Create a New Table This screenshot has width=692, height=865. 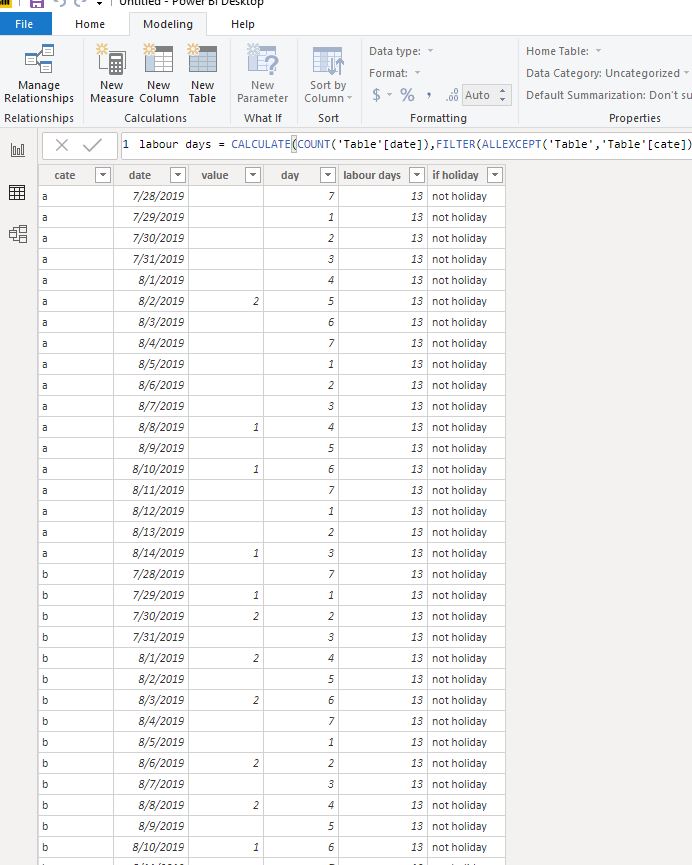pos(202,74)
